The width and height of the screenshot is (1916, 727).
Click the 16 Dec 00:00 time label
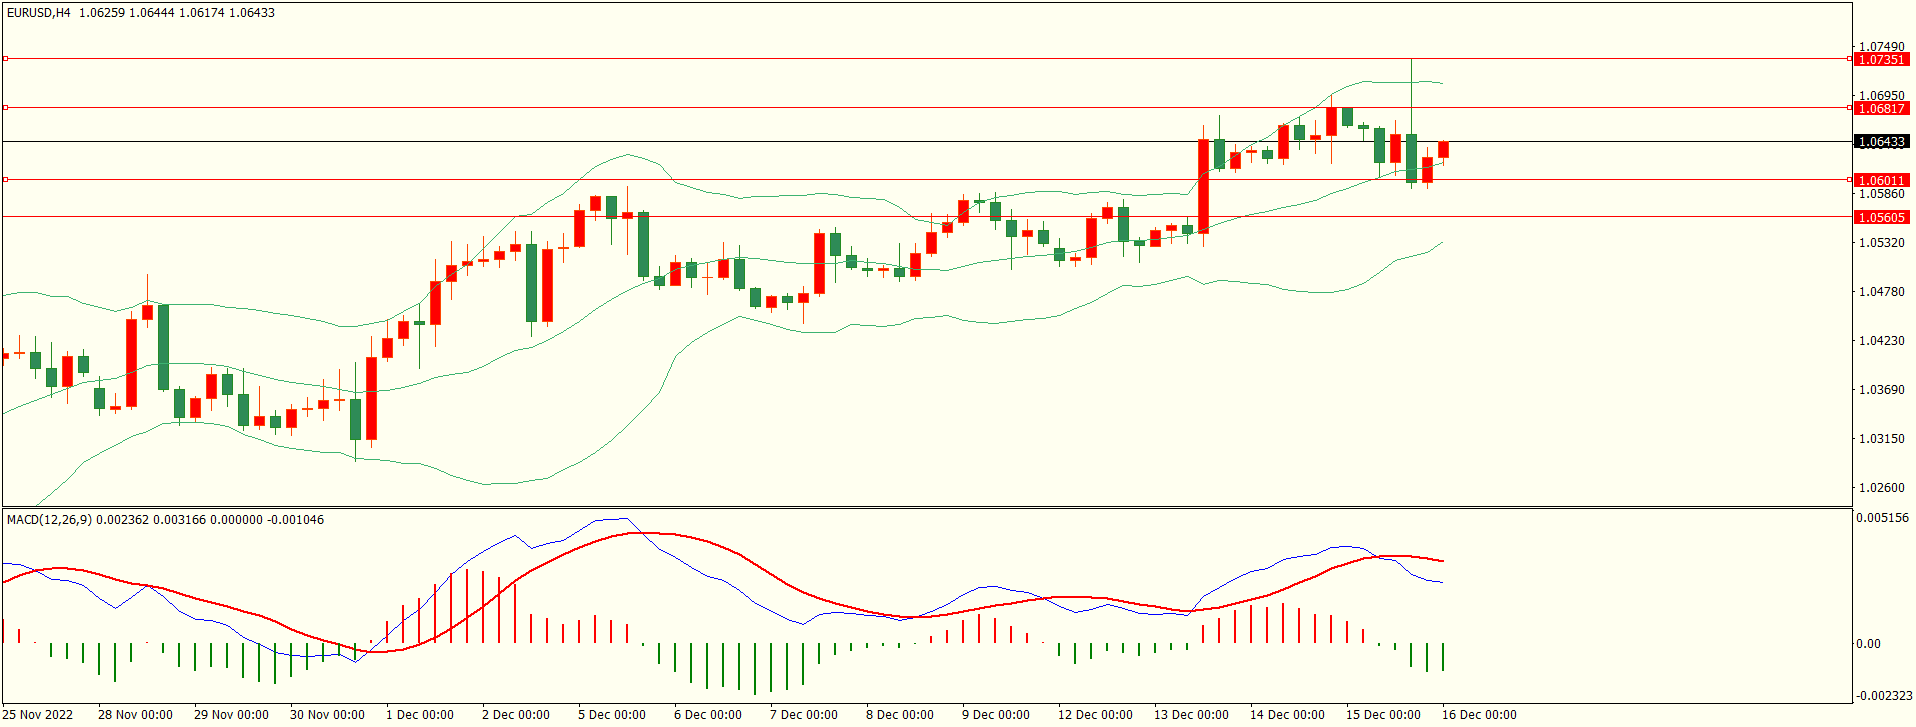1479,715
